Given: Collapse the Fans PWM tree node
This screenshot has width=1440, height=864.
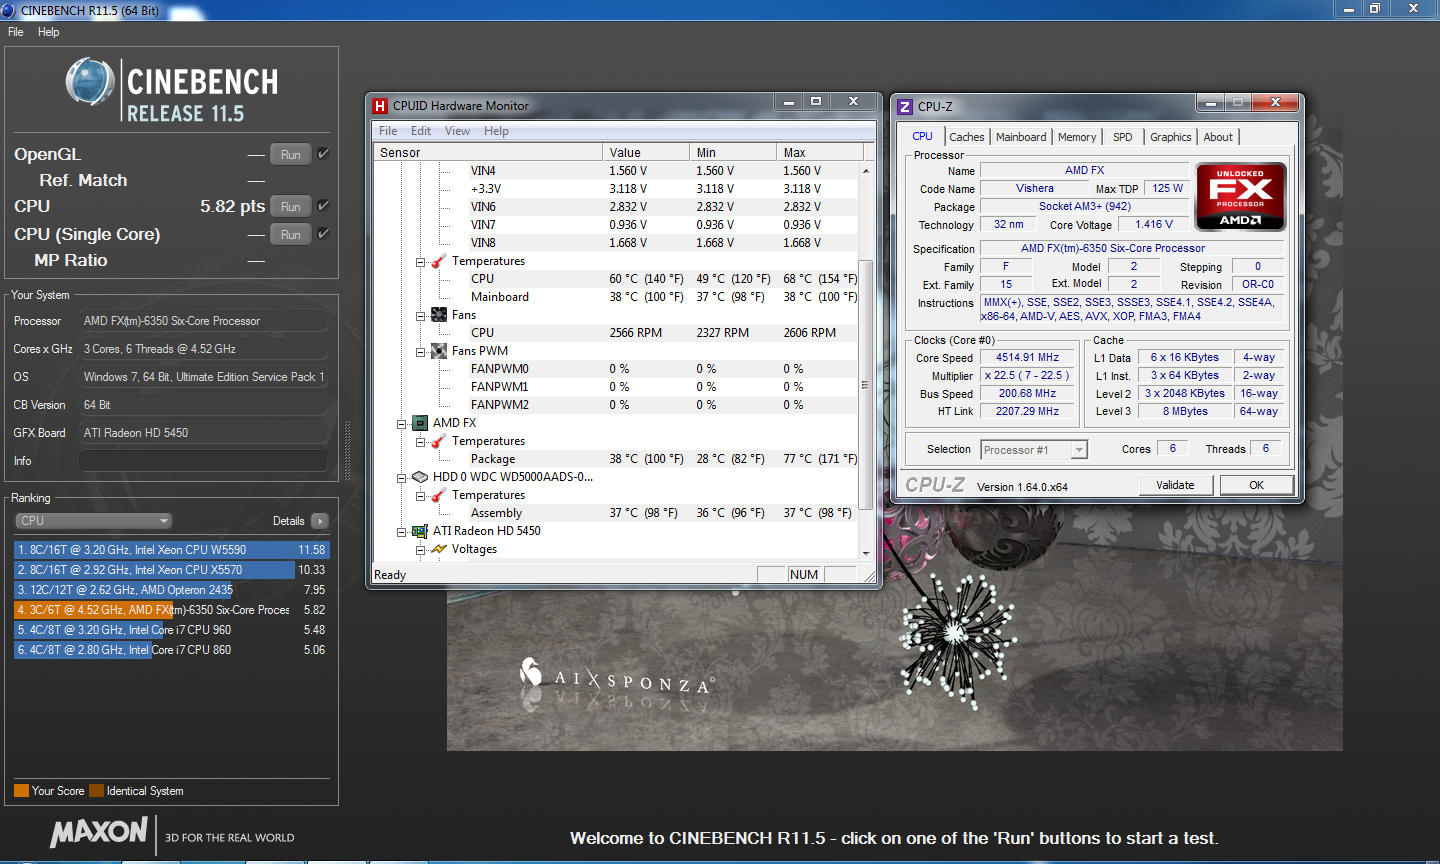Looking at the screenshot, I should coord(421,352).
